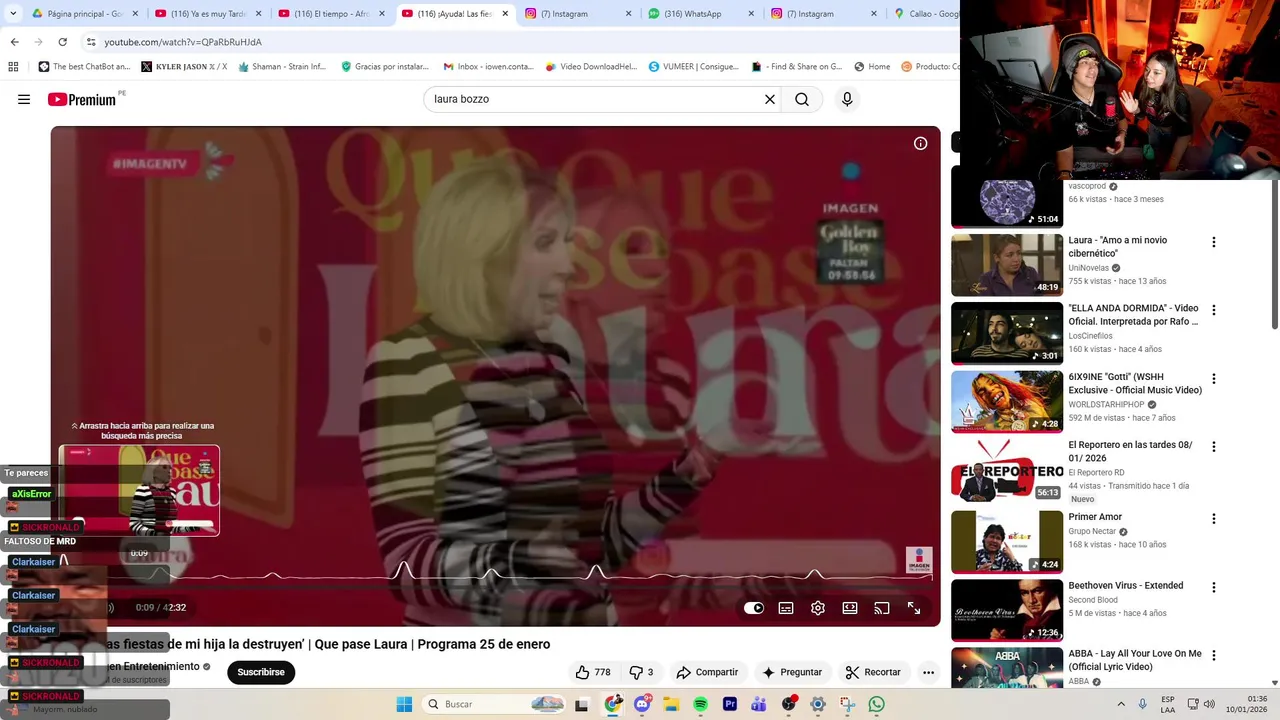Go back in the browser
Image resolution: width=1280 pixels, height=720 pixels.
[x=14, y=42]
